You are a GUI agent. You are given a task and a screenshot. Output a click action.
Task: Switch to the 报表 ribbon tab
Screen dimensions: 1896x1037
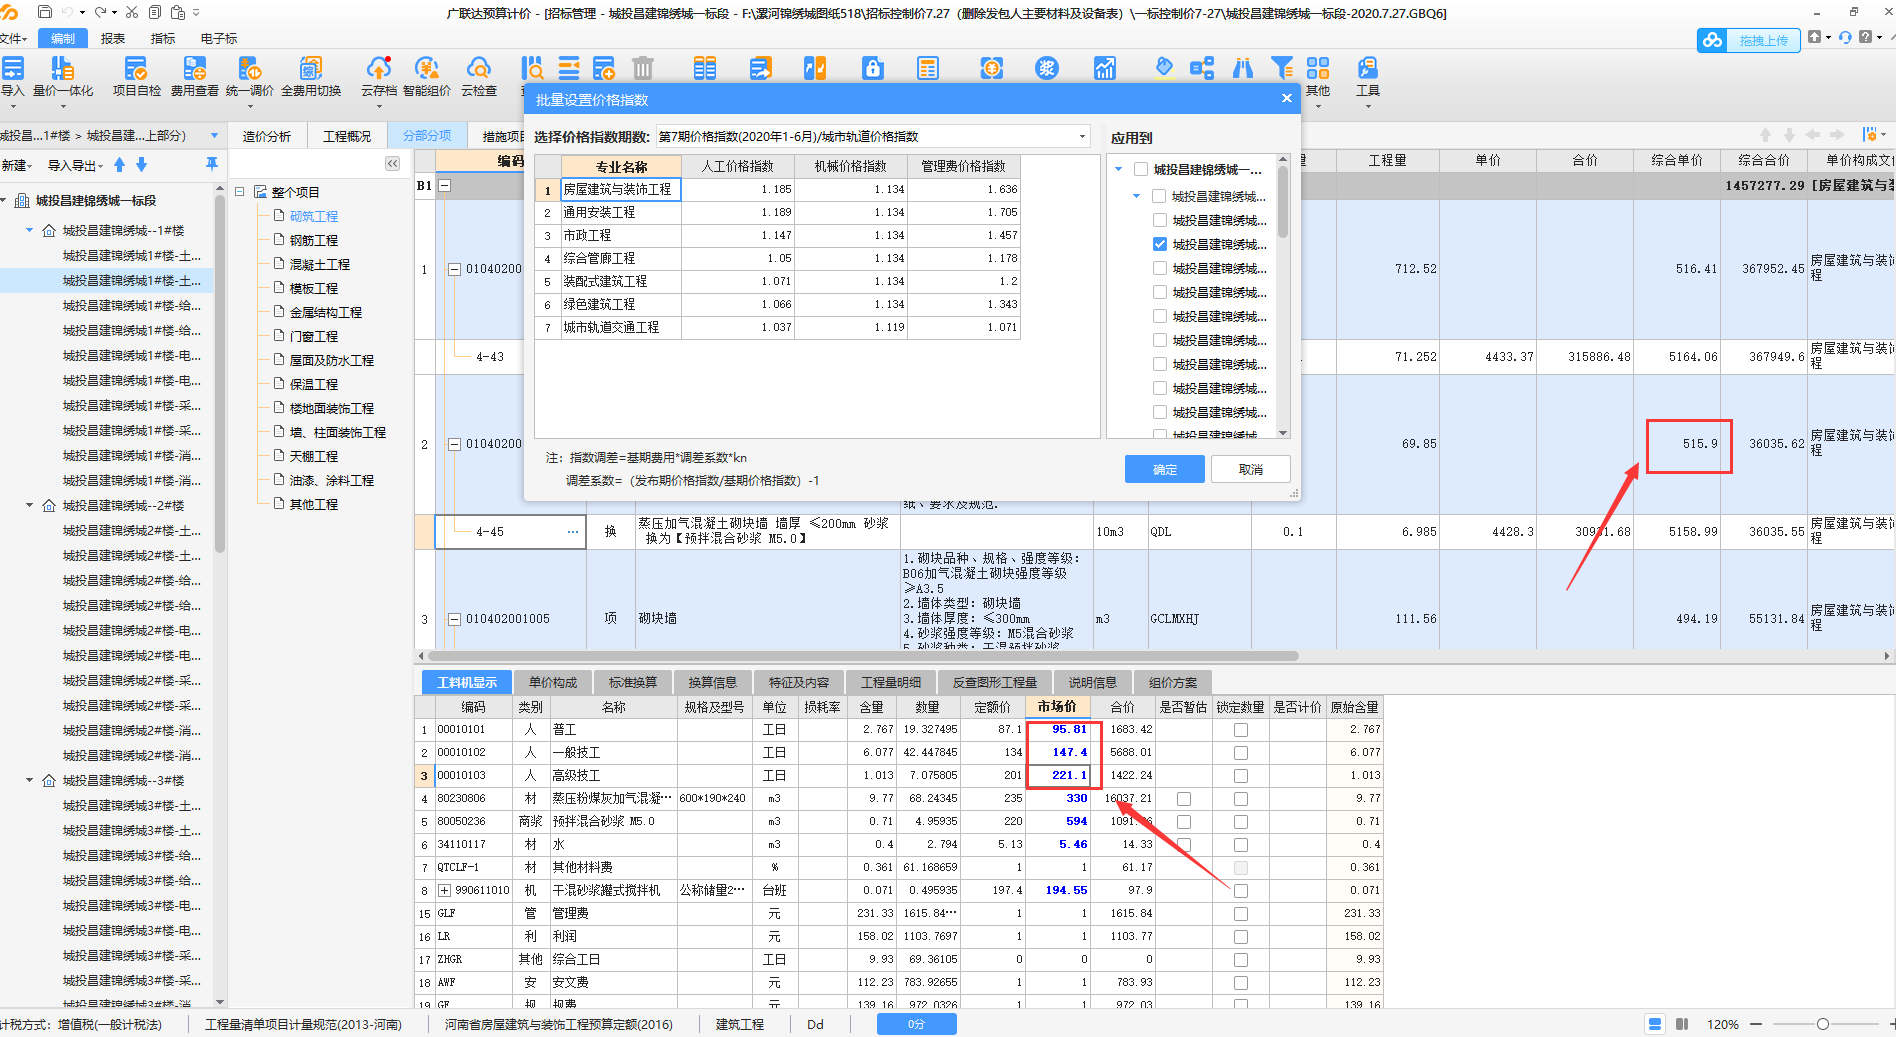[x=113, y=38]
